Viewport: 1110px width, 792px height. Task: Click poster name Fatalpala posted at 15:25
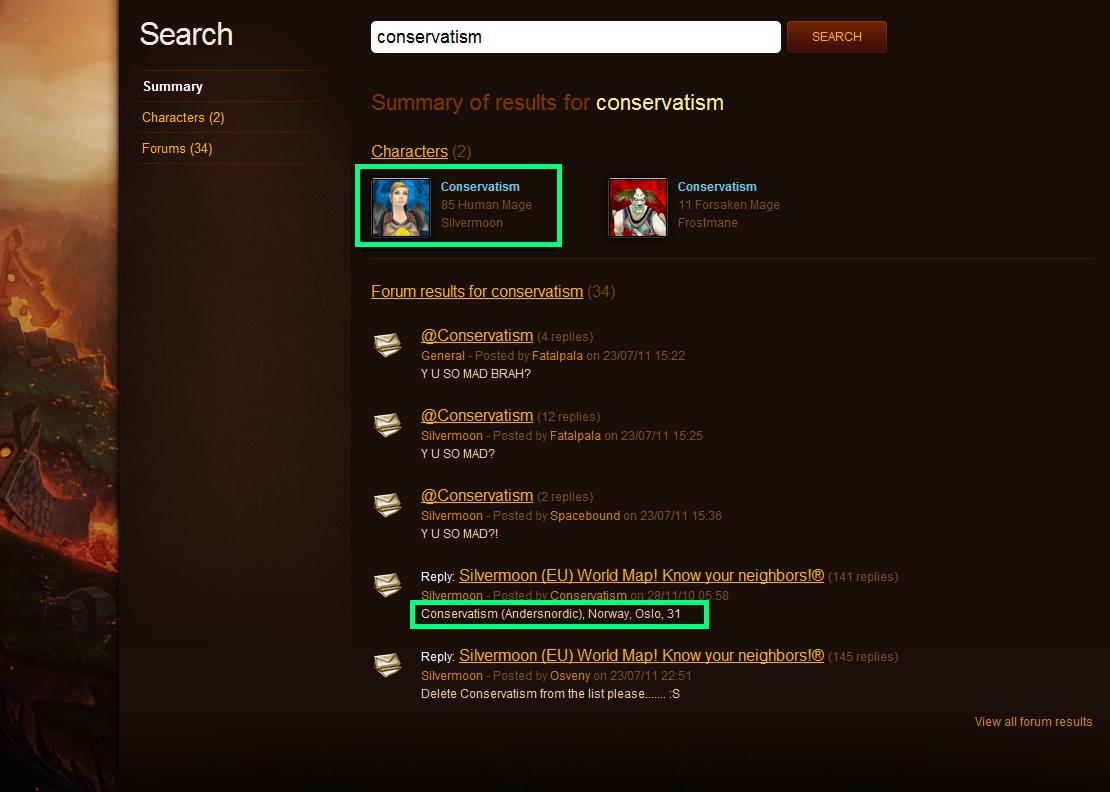(x=575, y=436)
